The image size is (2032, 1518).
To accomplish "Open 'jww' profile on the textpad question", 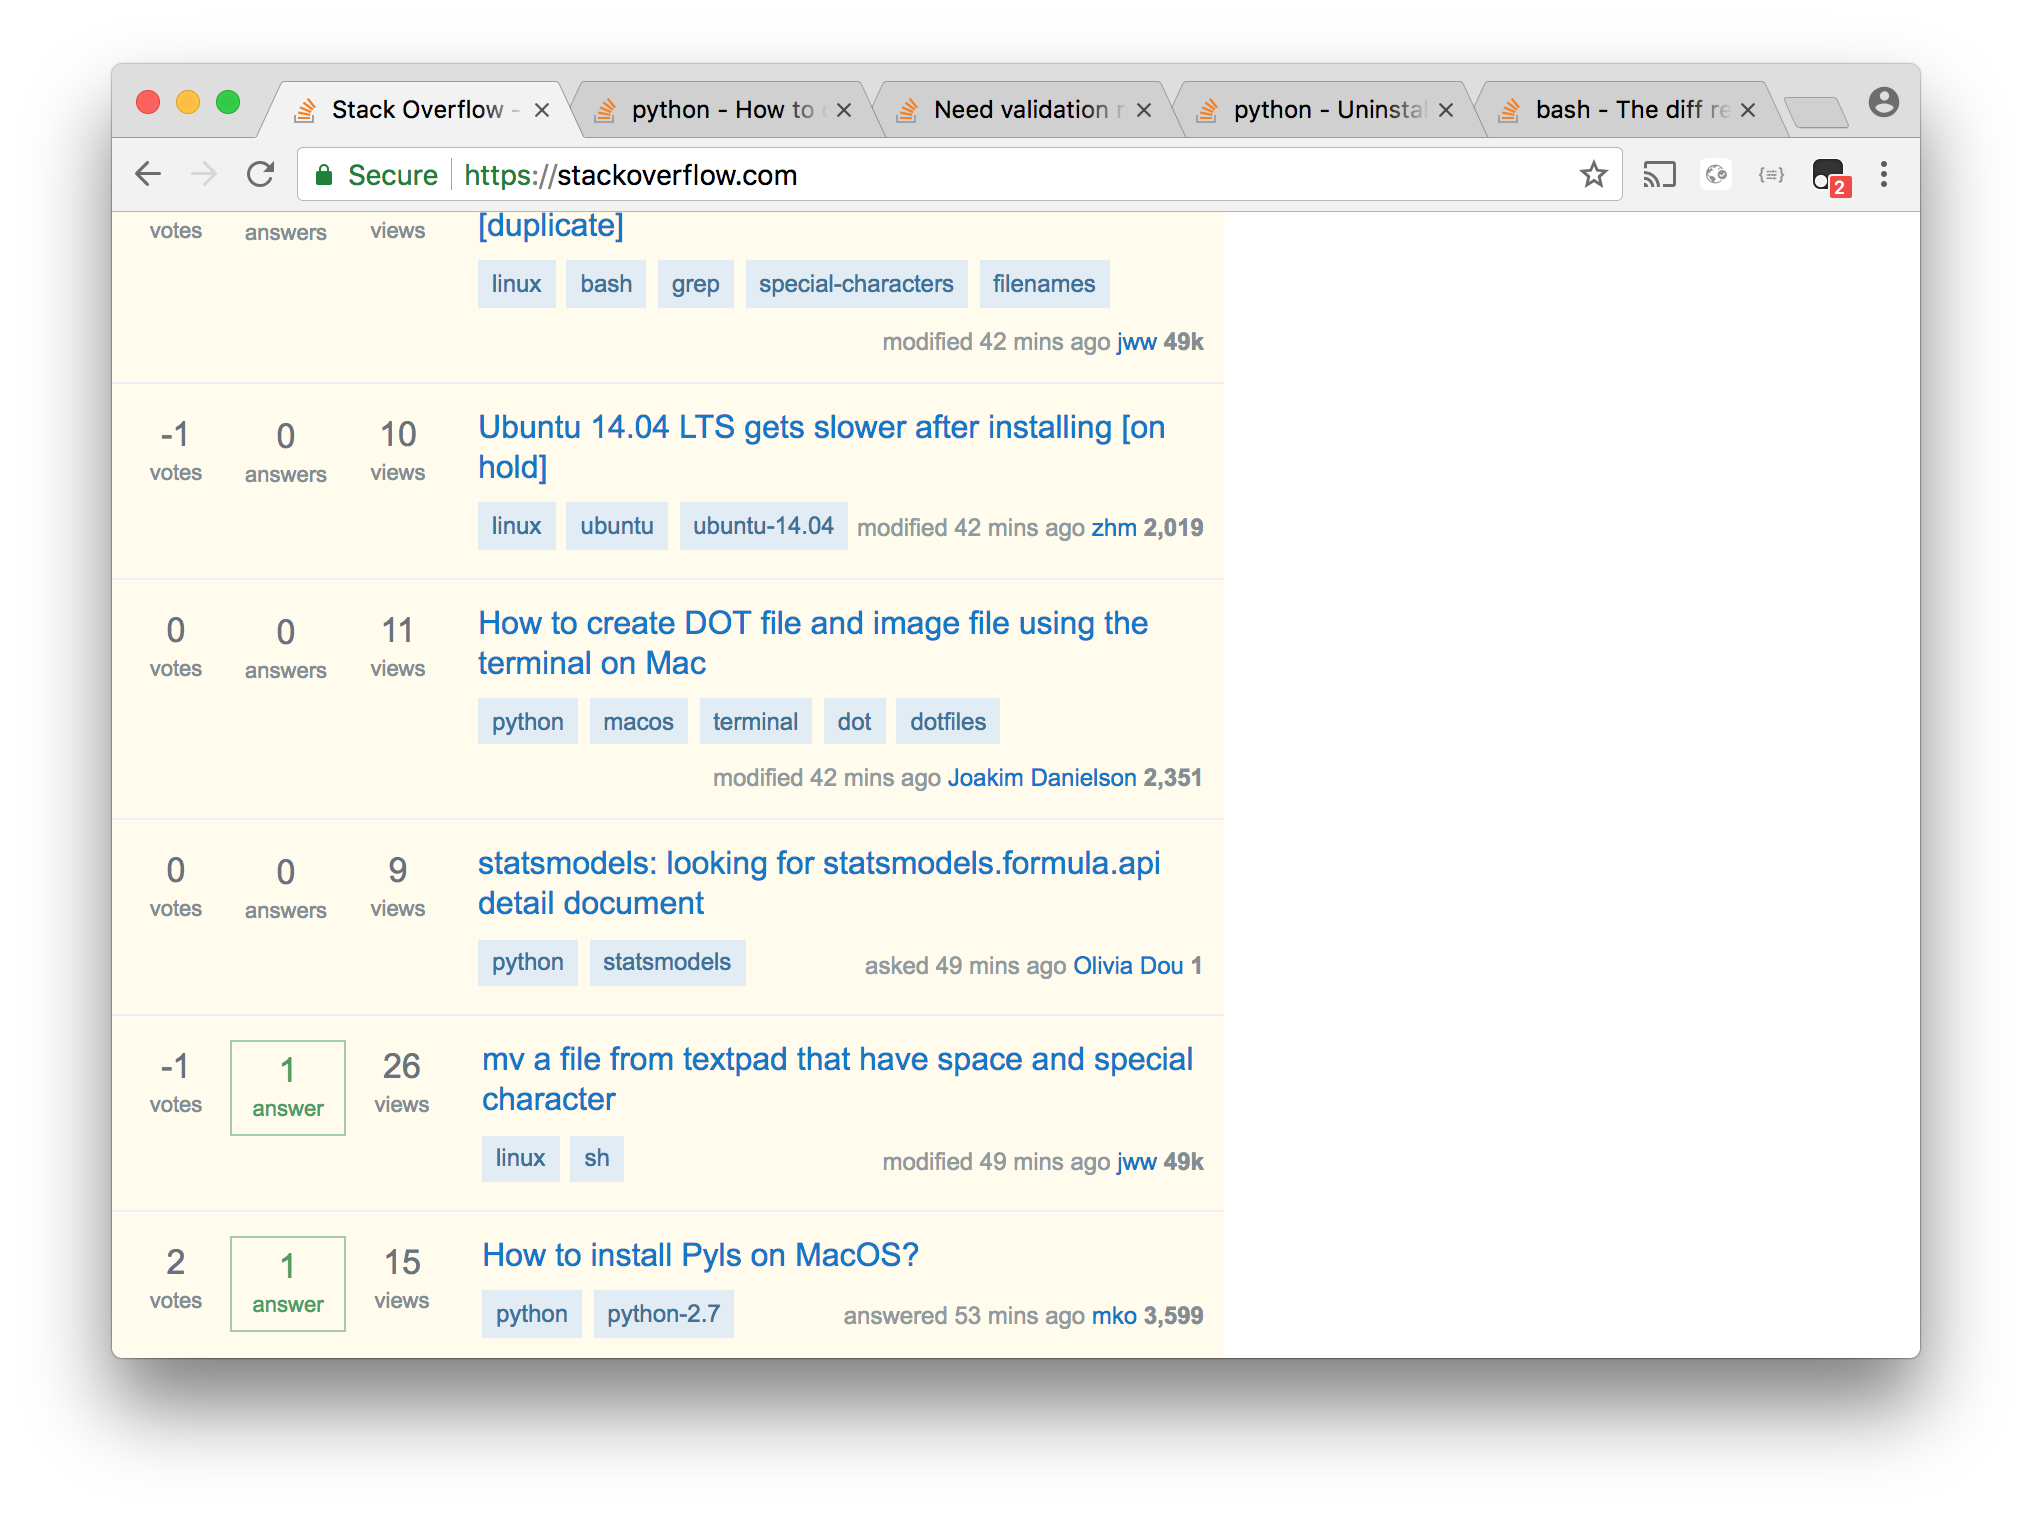I will (x=1137, y=1162).
